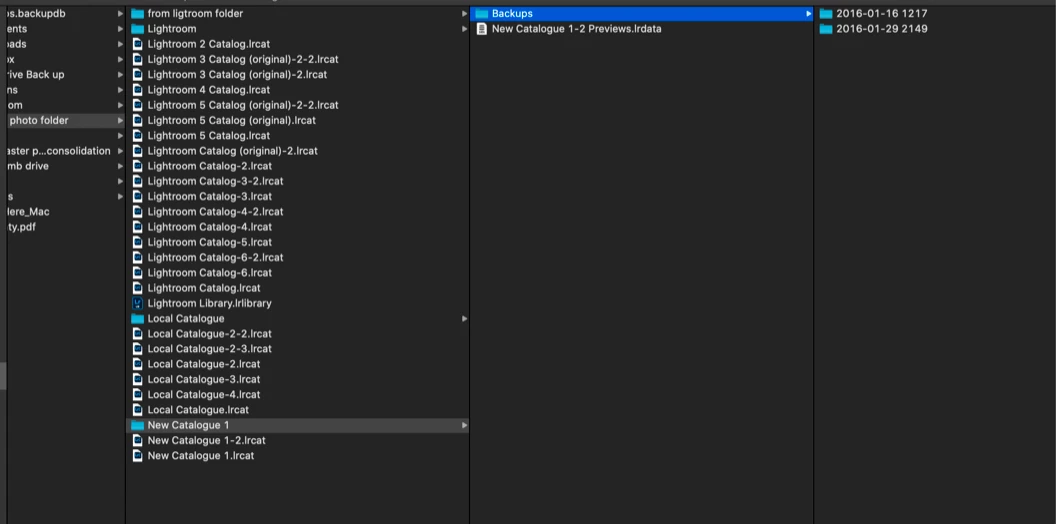Click the Local Catalogue folder icon

coord(137,319)
